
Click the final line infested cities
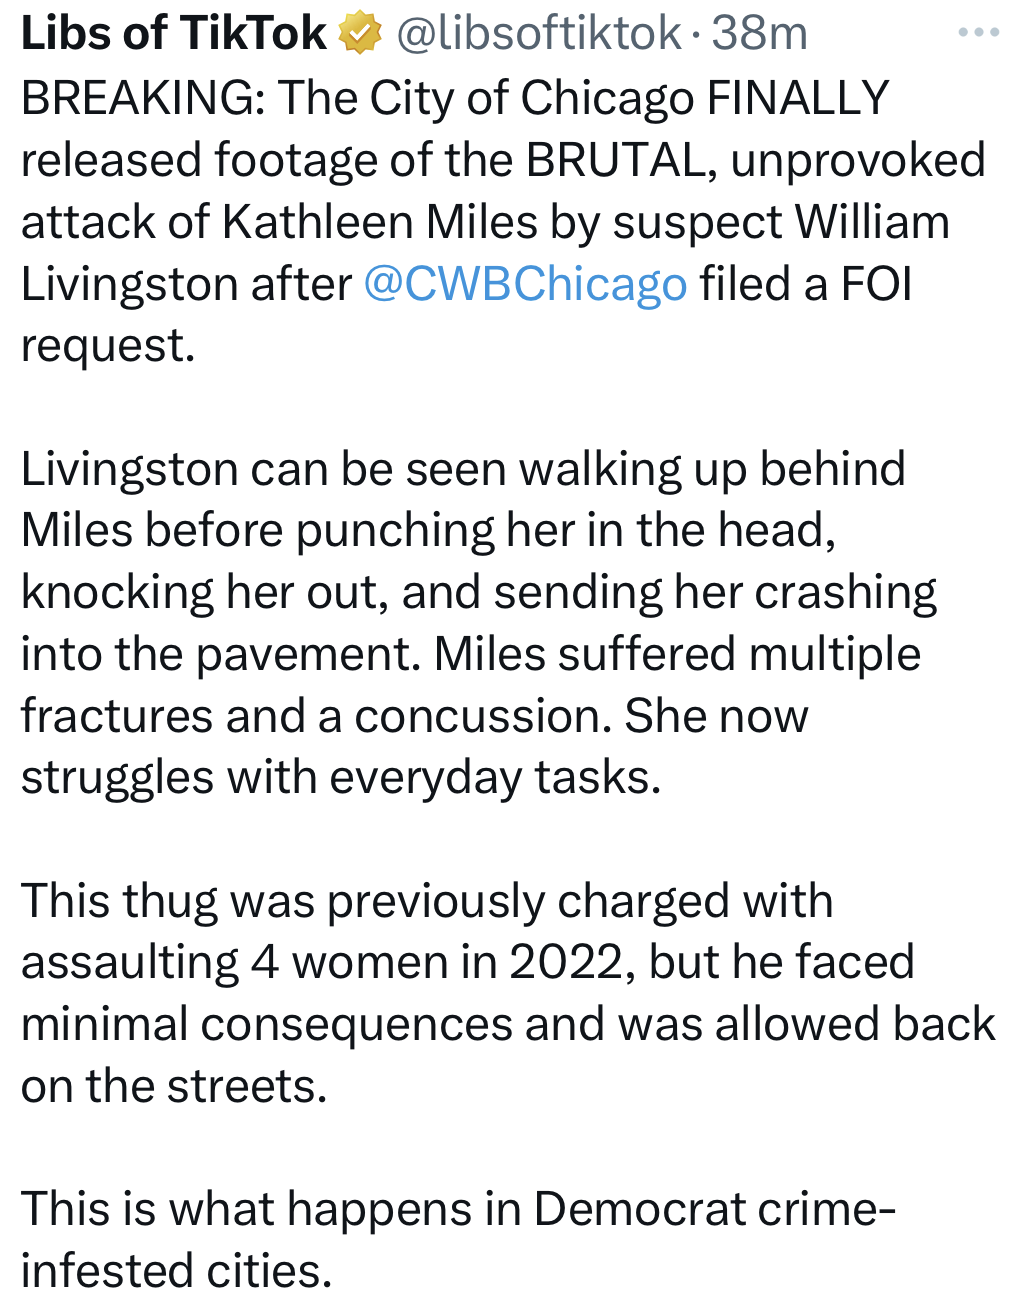click(x=176, y=1272)
